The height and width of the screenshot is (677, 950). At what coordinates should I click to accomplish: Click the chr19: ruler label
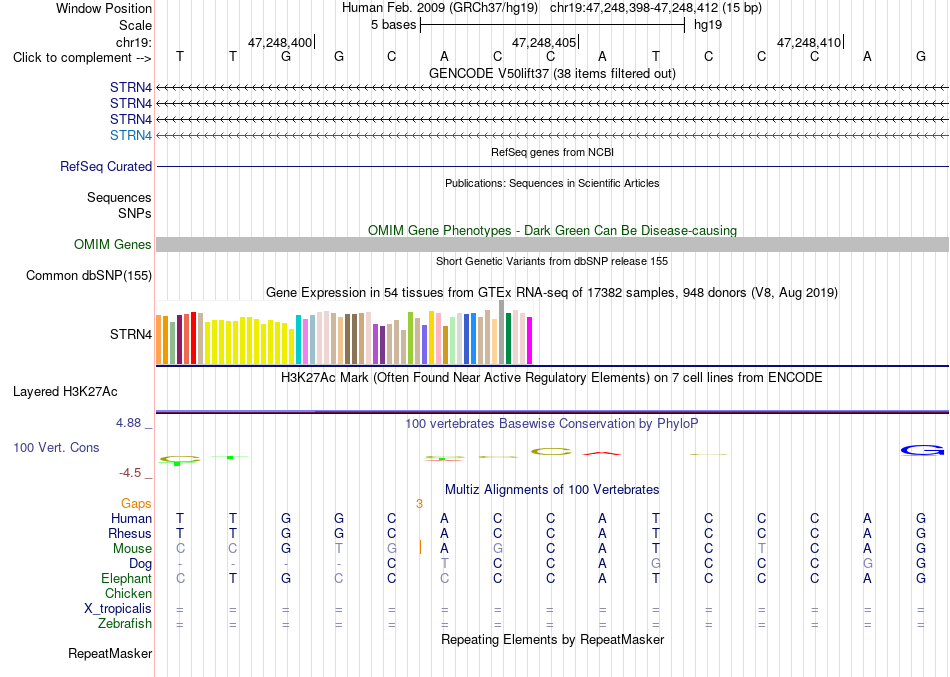click(134, 42)
